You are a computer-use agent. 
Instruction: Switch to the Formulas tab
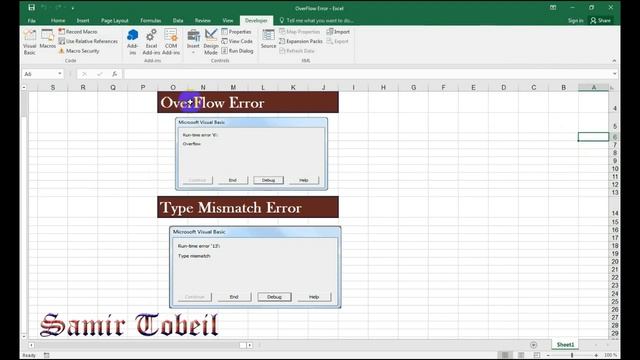151,20
